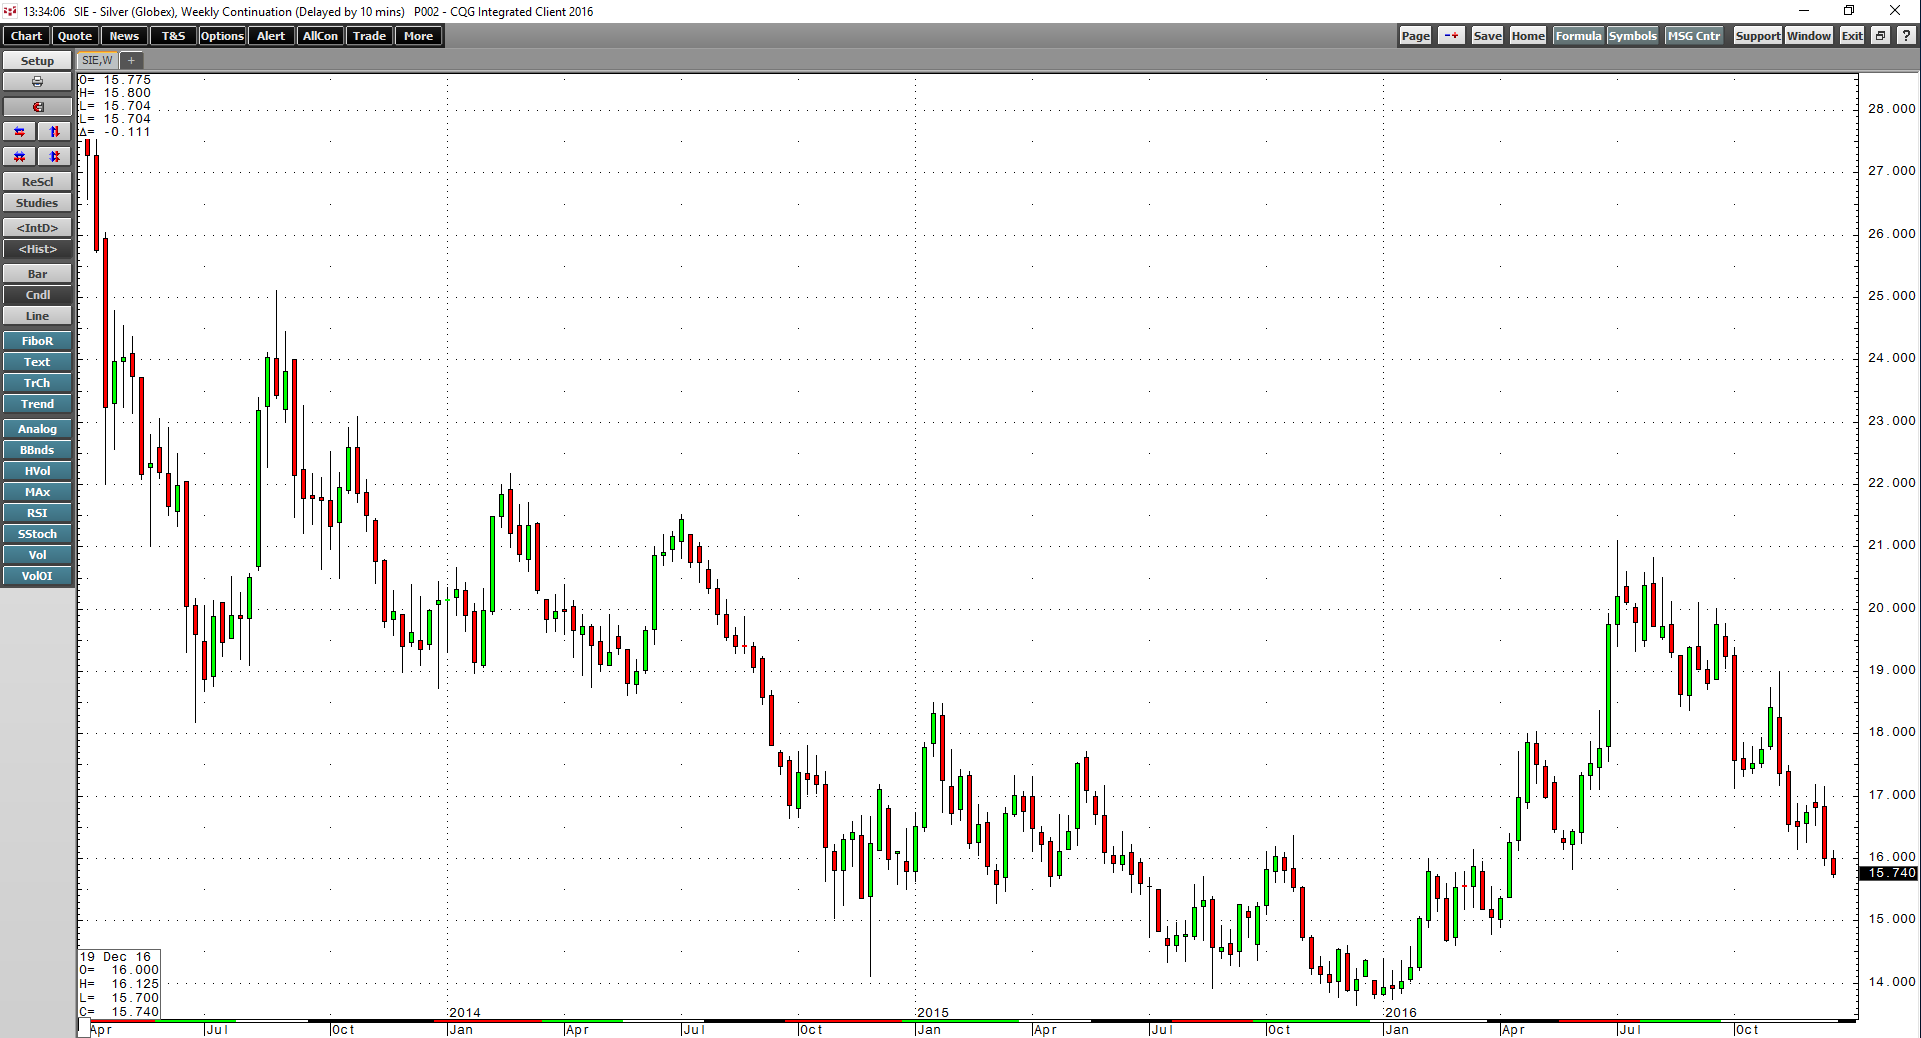The image size is (1921, 1038).
Task: Click the 21.000 price scale label
Action: pyautogui.click(x=1891, y=545)
